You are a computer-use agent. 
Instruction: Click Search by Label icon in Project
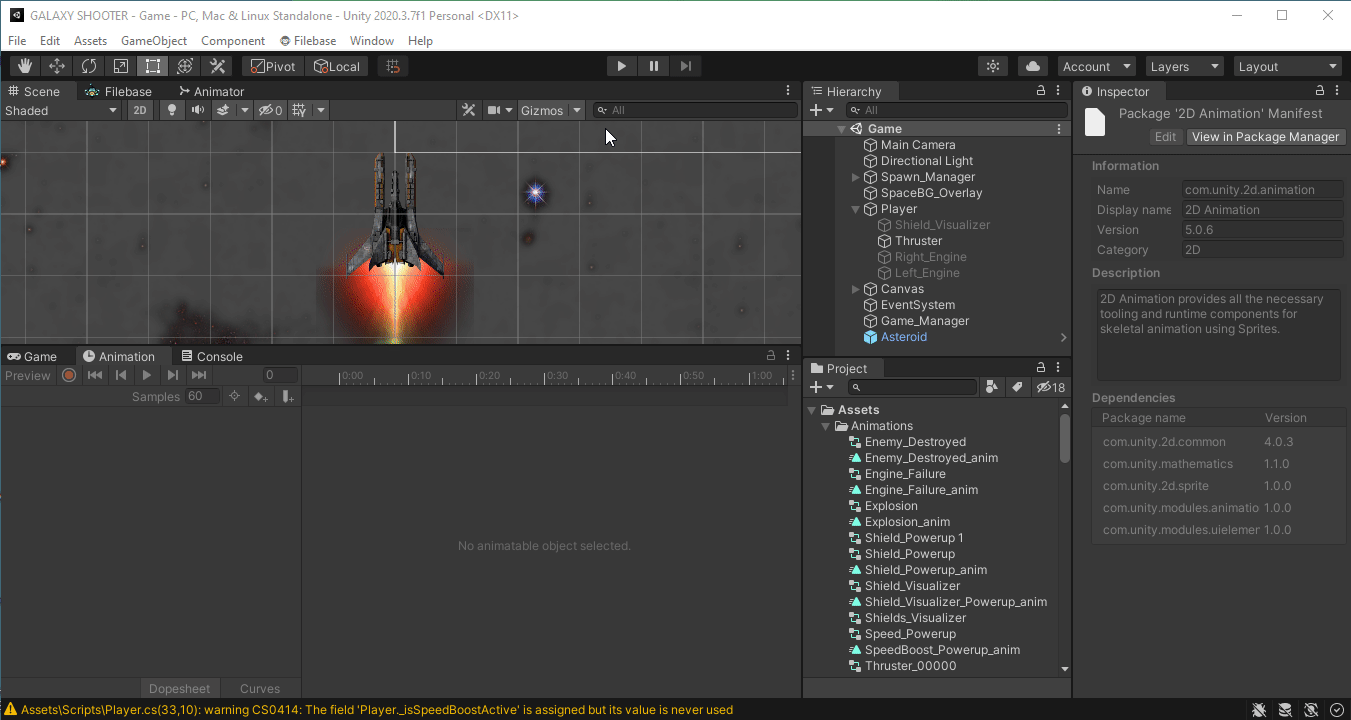pos(1017,387)
